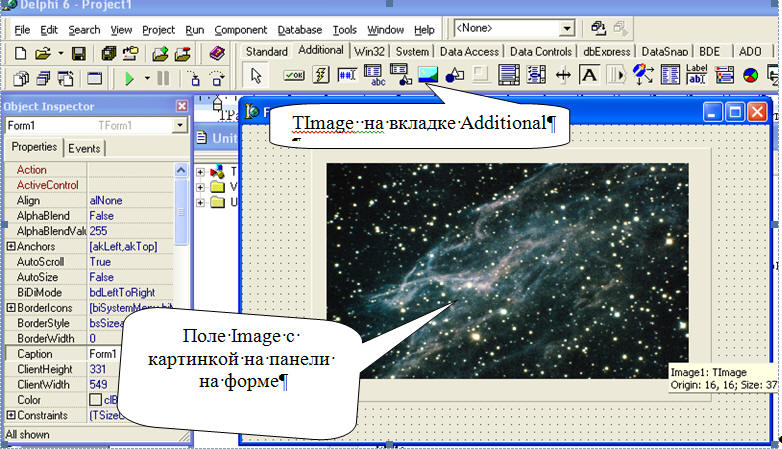Select the Splitter component icon
782x449 pixels.
coord(563,75)
